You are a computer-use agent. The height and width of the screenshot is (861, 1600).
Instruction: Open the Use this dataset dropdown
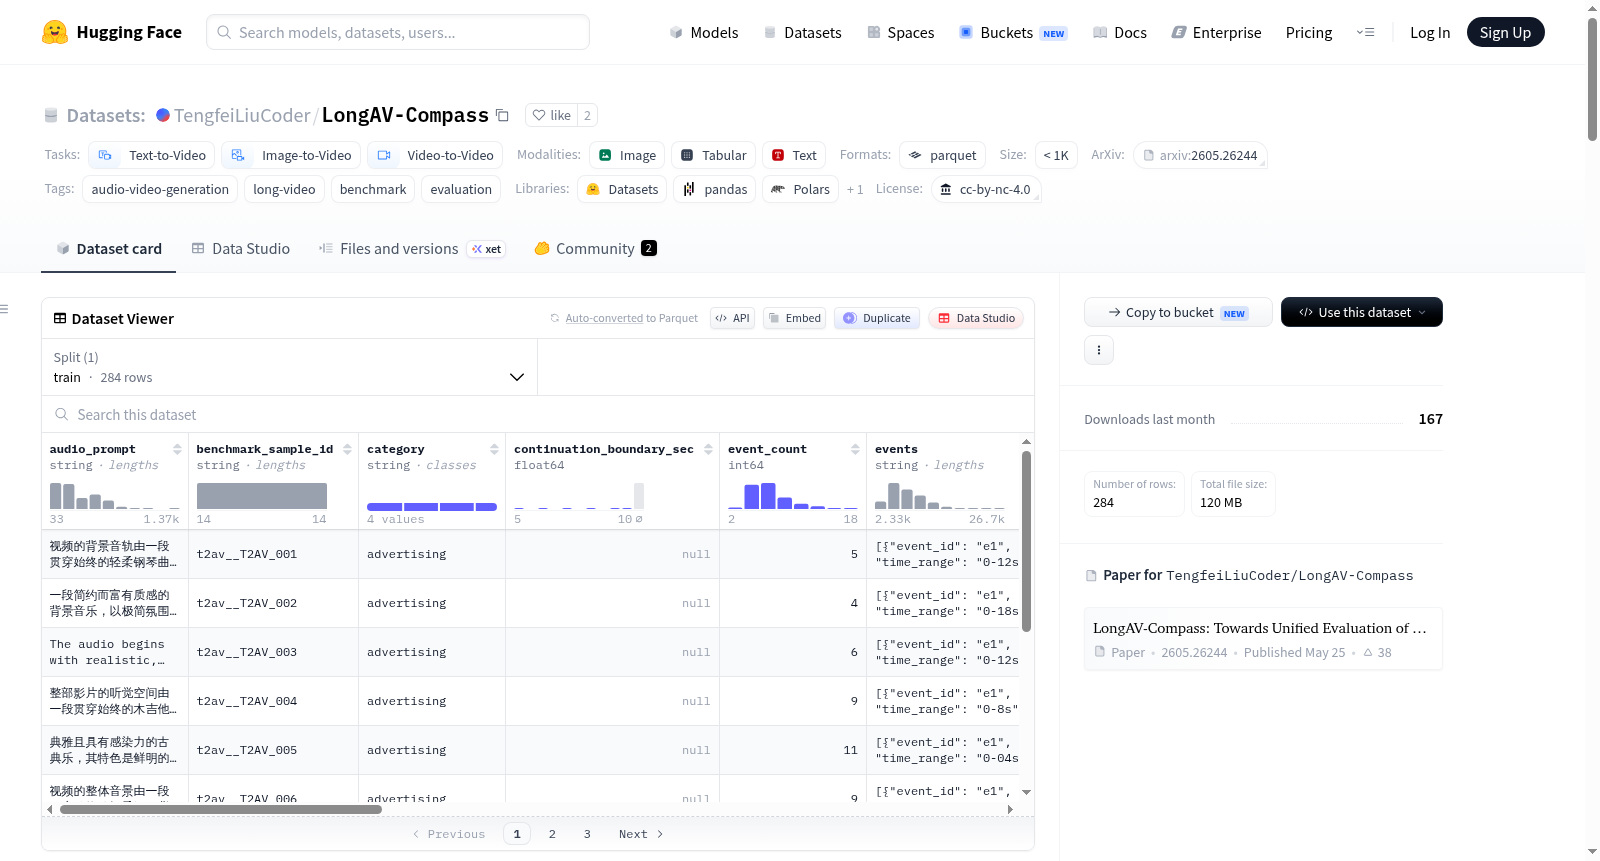(1361, 312)
